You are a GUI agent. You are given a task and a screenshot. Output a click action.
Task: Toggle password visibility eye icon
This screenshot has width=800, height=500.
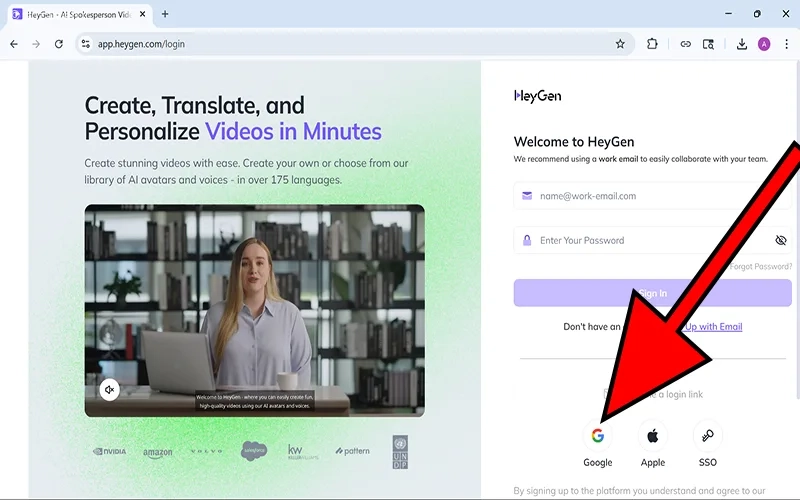point(781,240)
